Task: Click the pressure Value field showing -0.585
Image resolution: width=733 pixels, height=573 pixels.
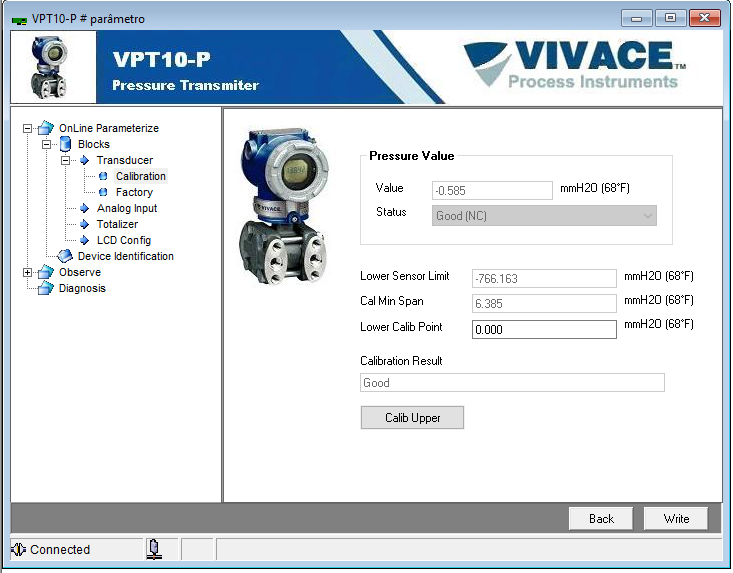Action: click(492, 191)
